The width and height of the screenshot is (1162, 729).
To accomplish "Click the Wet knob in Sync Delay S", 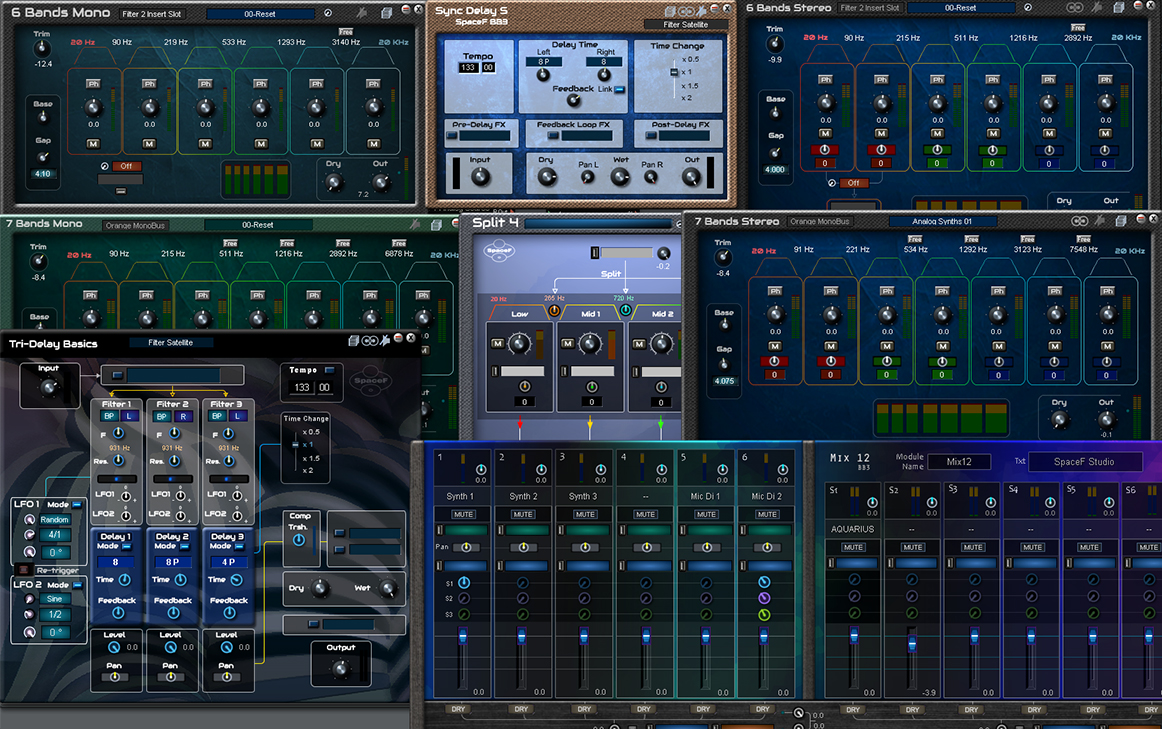I will pyautogui.click(x=620, y=176).
